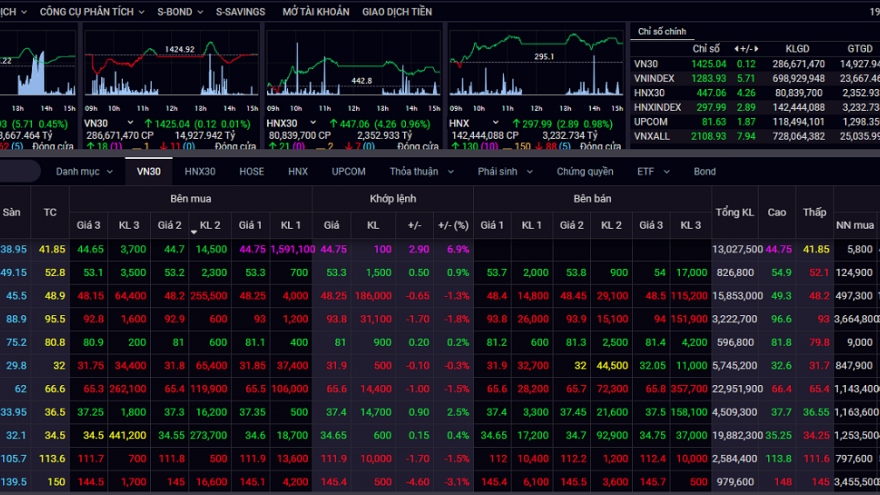Image resolution: width=880 pixels, height=495 pixels.
Task: Click sell volume 357,700 cell
Action: (690, 389)
